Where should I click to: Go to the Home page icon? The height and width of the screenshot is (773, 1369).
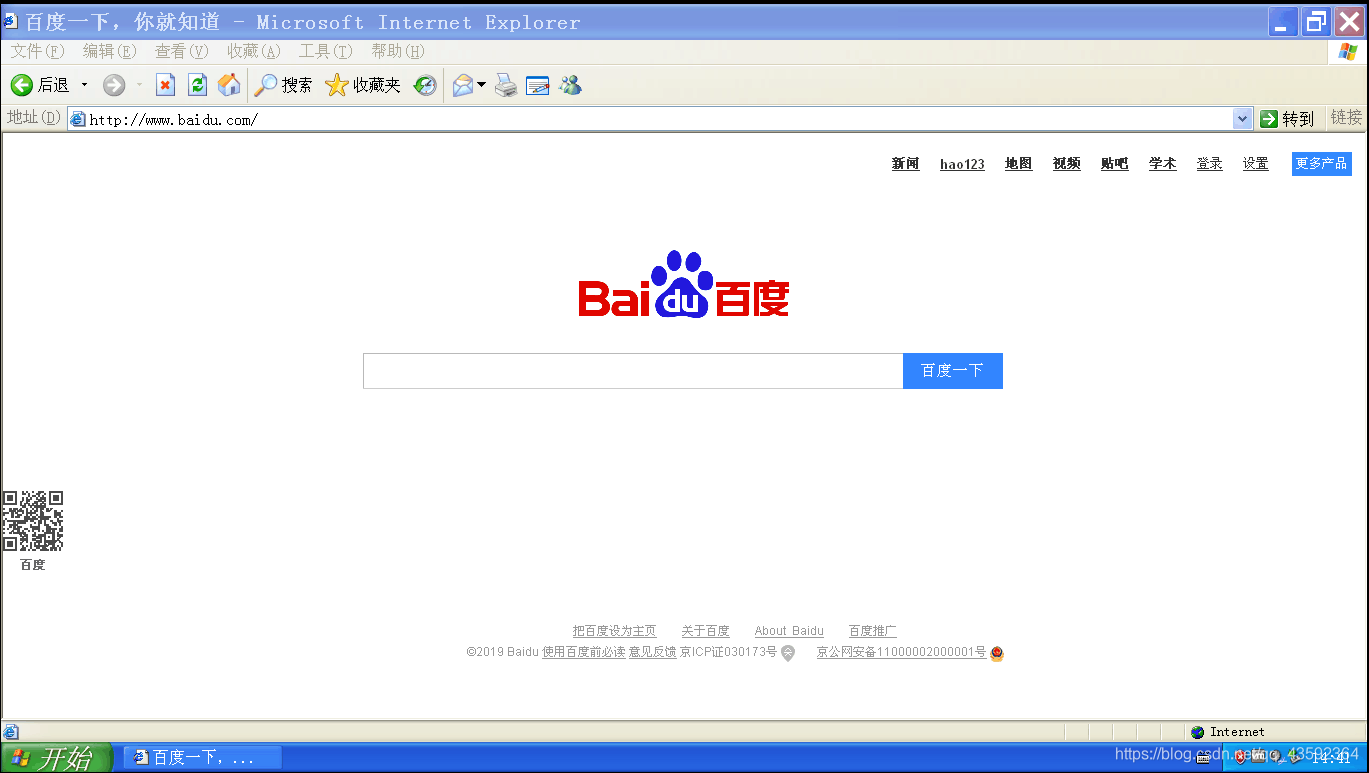(229, 86)
